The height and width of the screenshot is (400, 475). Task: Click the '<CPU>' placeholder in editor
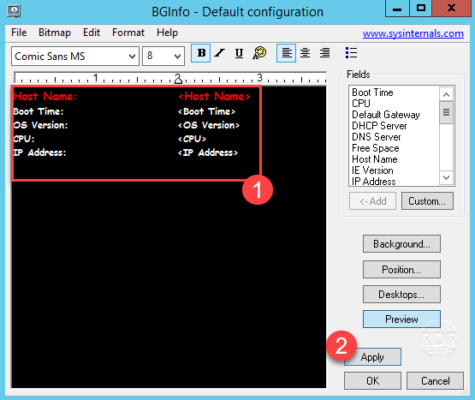pos(192,139)
